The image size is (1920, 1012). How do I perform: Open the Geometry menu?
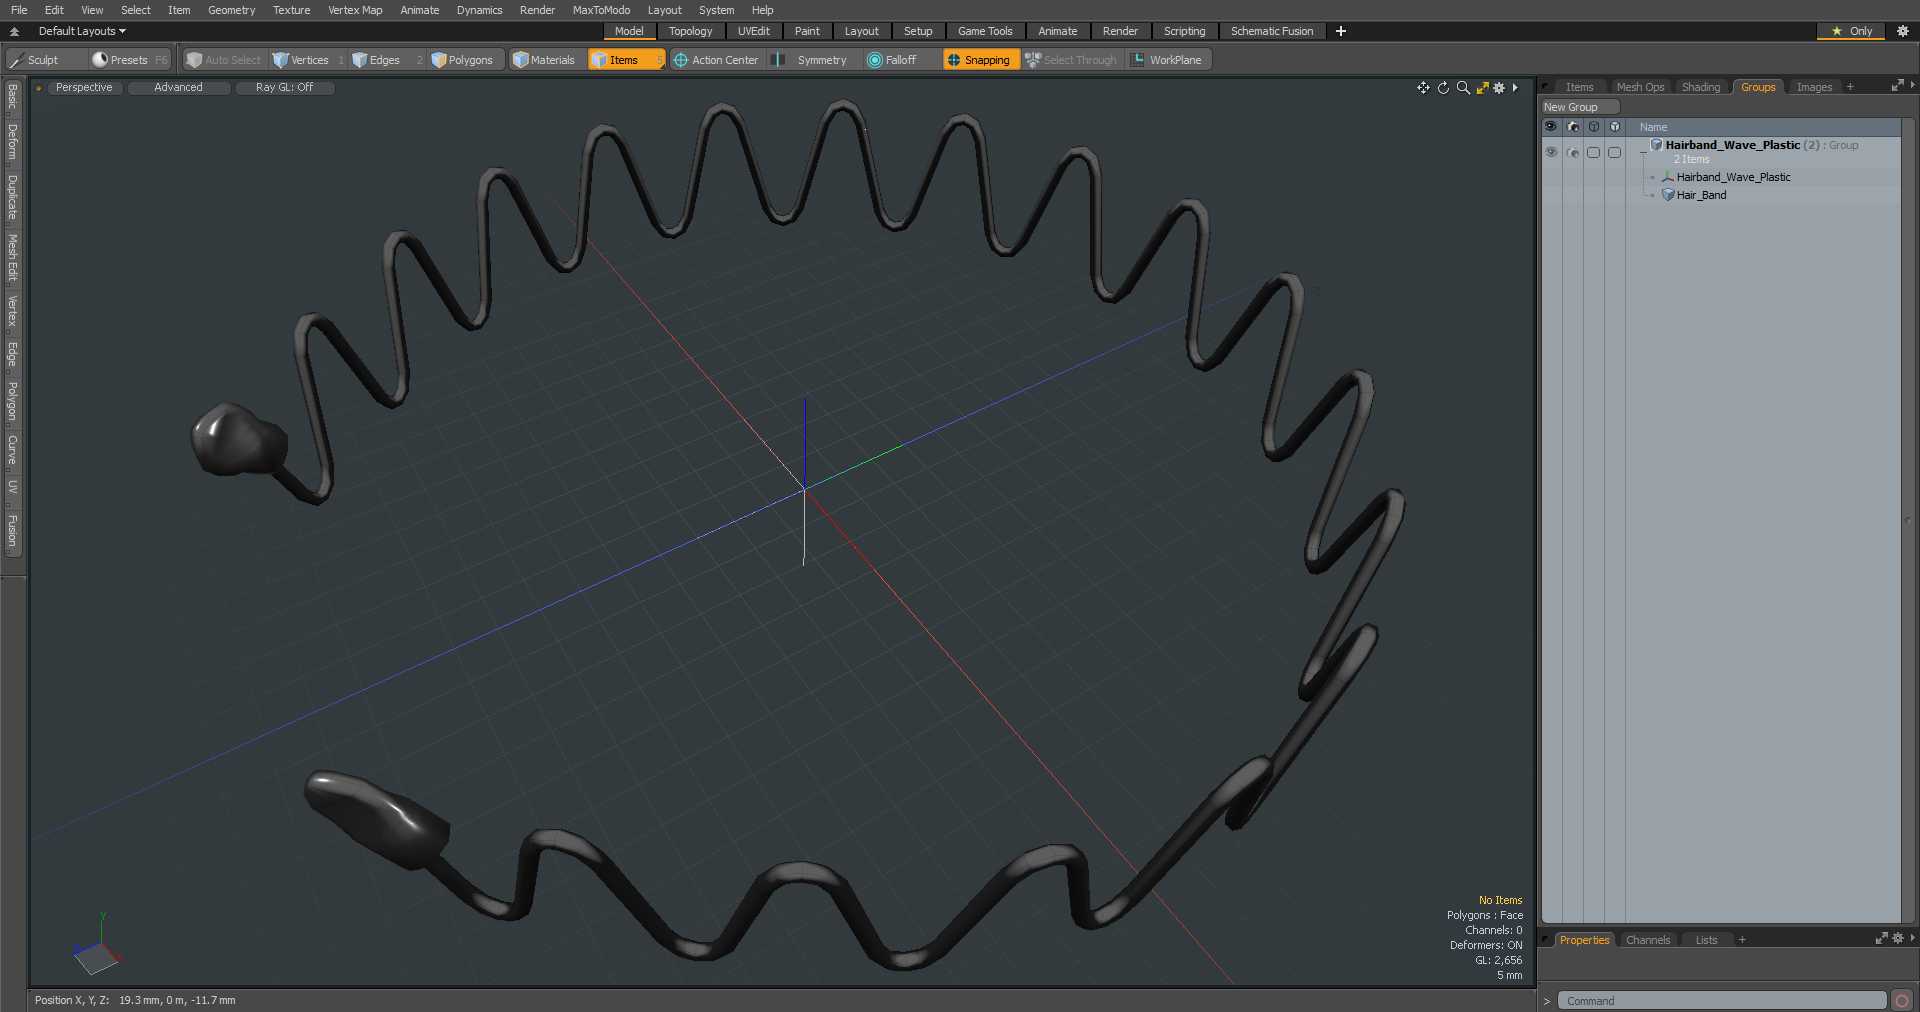coord(231,10)
